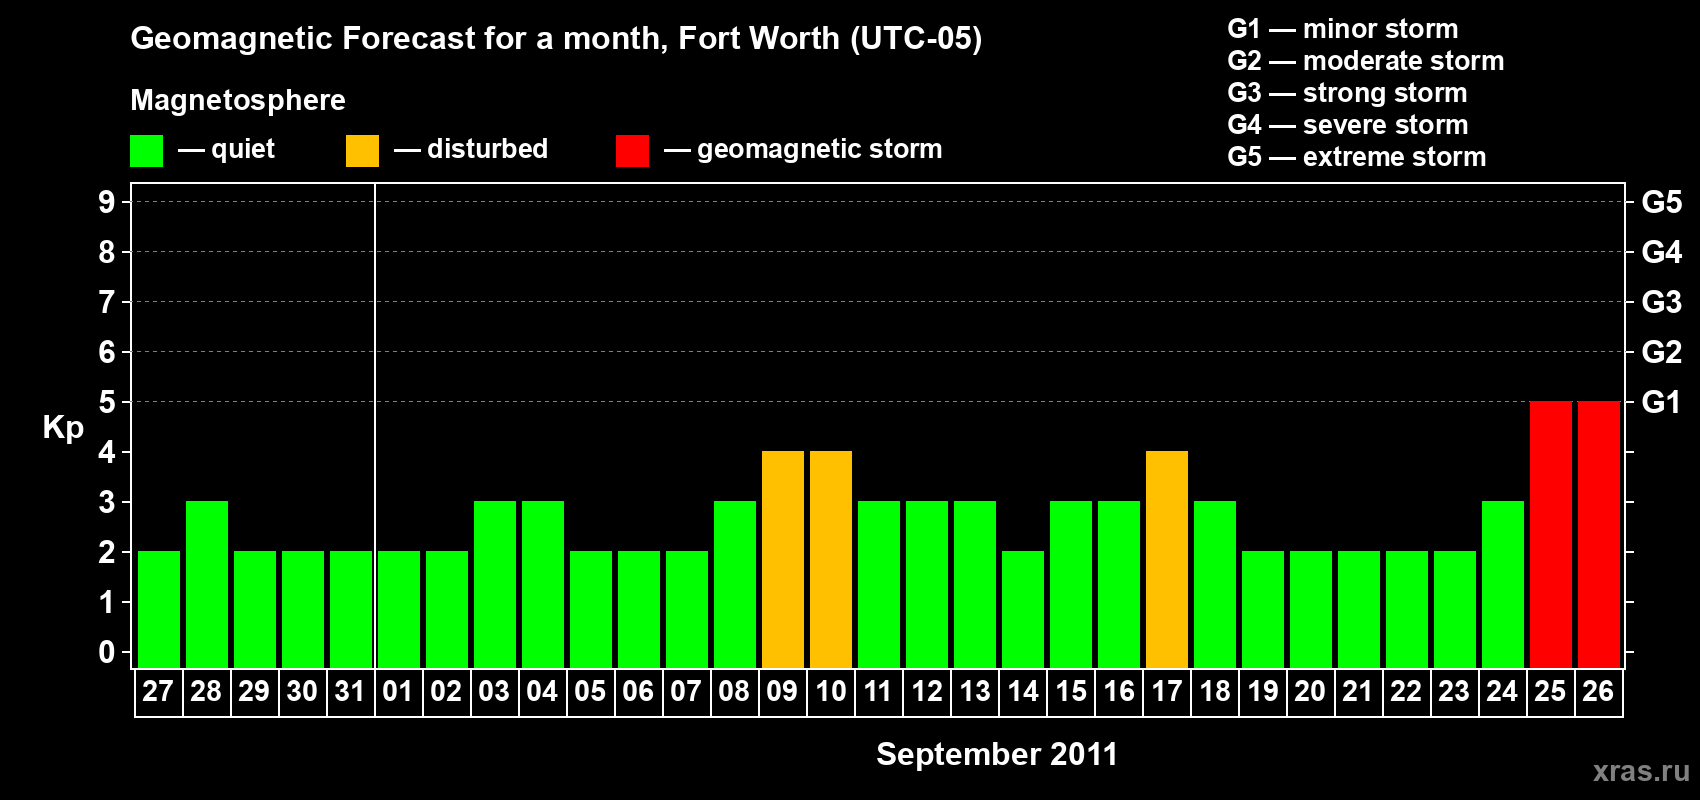Click the '— disturbed' legend text
Screen dimensions: 1700x800
coord(471,150)
